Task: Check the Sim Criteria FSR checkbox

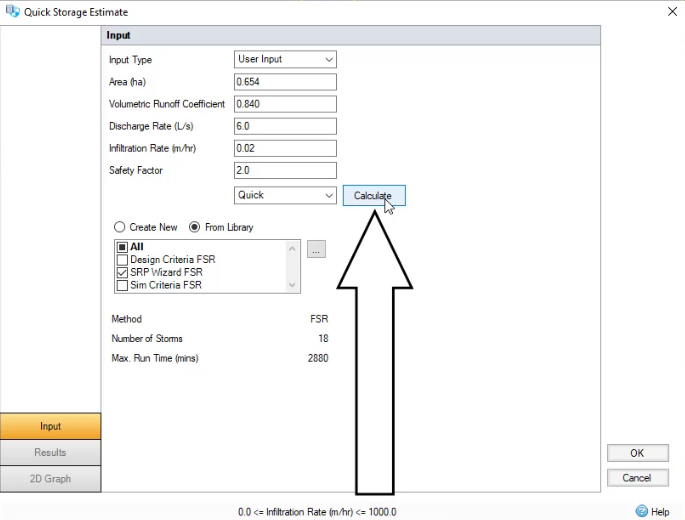Action: click(122, 285)
